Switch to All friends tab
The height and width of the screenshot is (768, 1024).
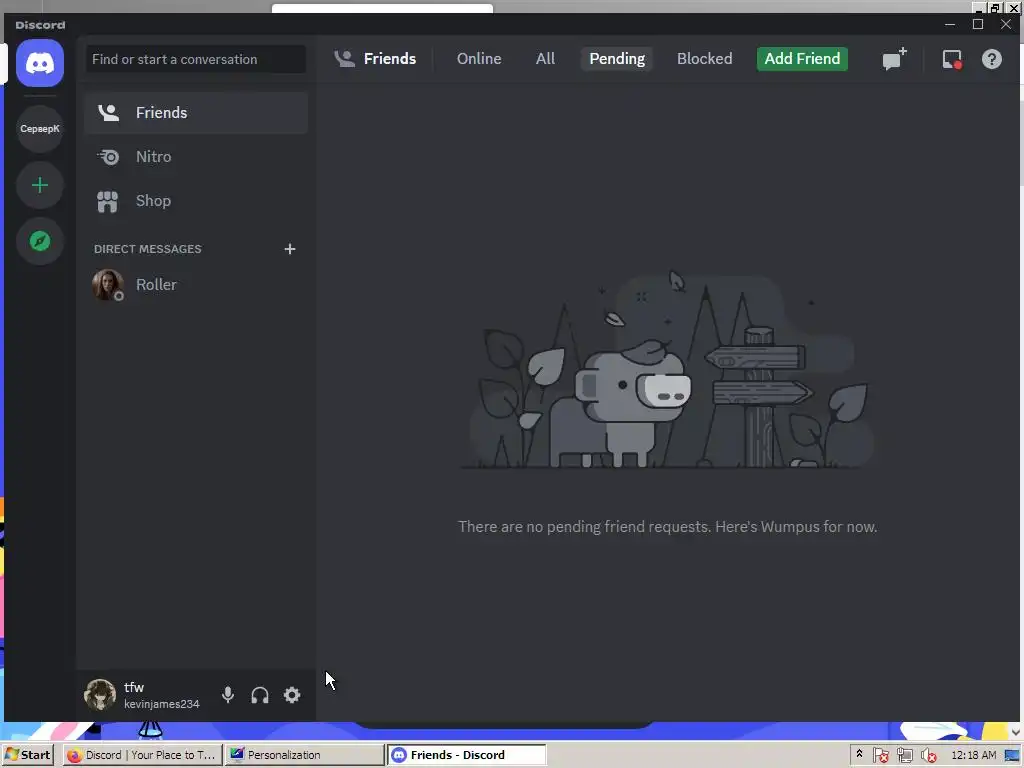coord(545,59)
